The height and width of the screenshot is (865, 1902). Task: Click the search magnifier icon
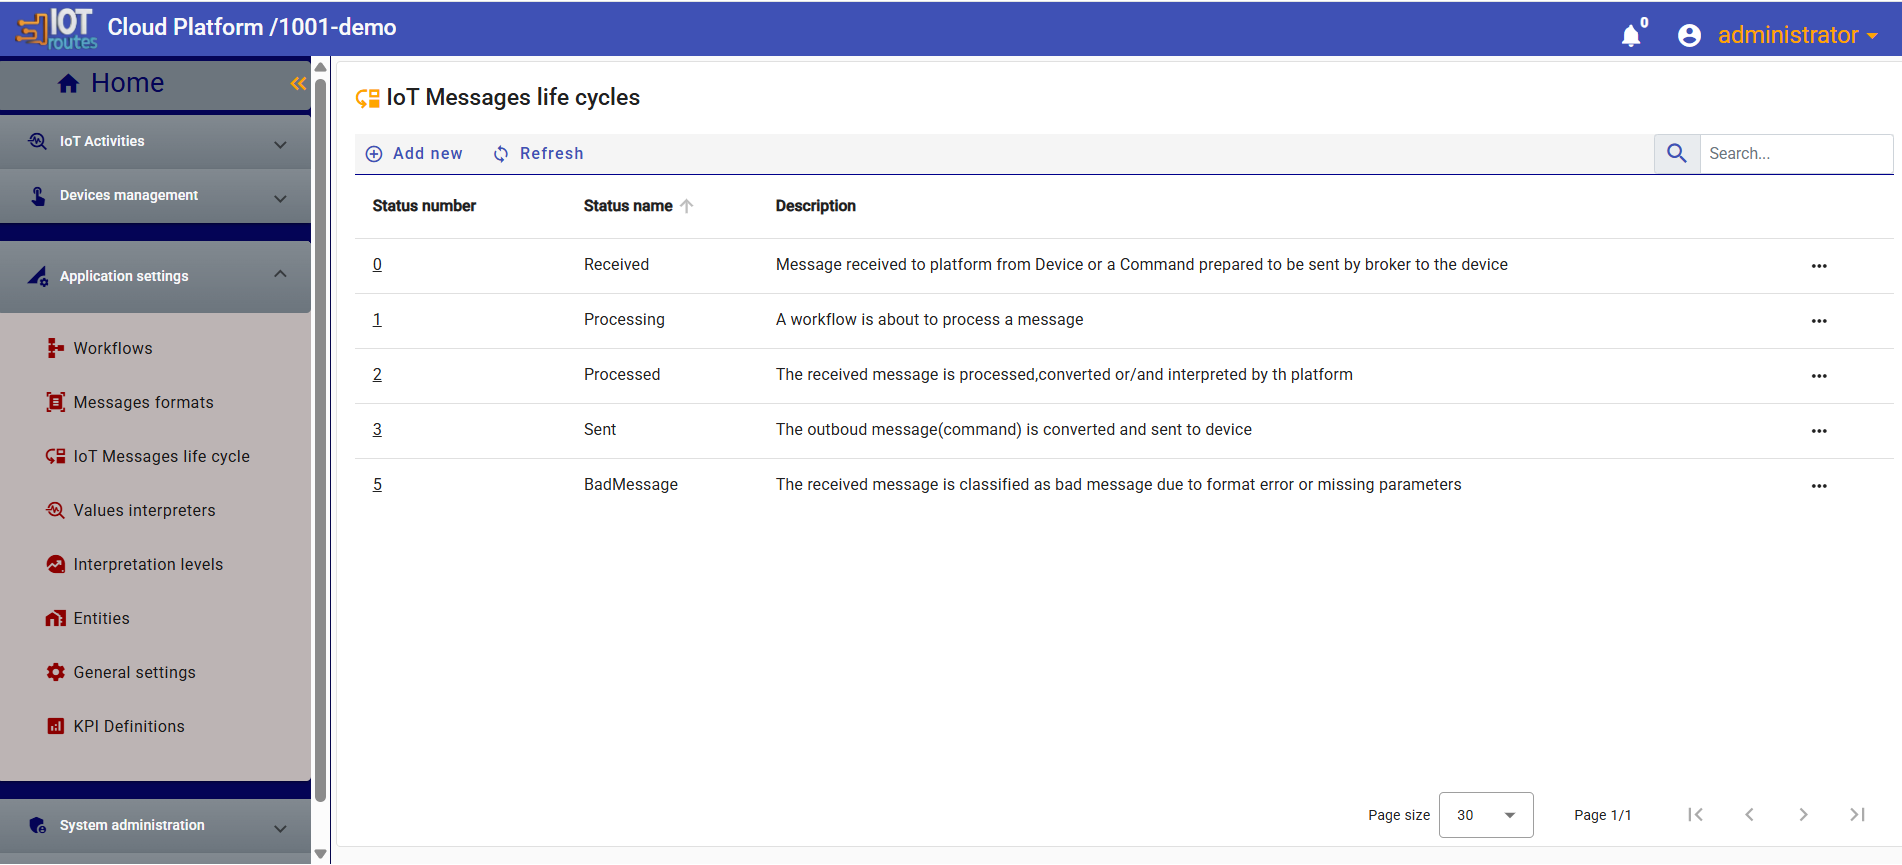[x=1677, y=154]
